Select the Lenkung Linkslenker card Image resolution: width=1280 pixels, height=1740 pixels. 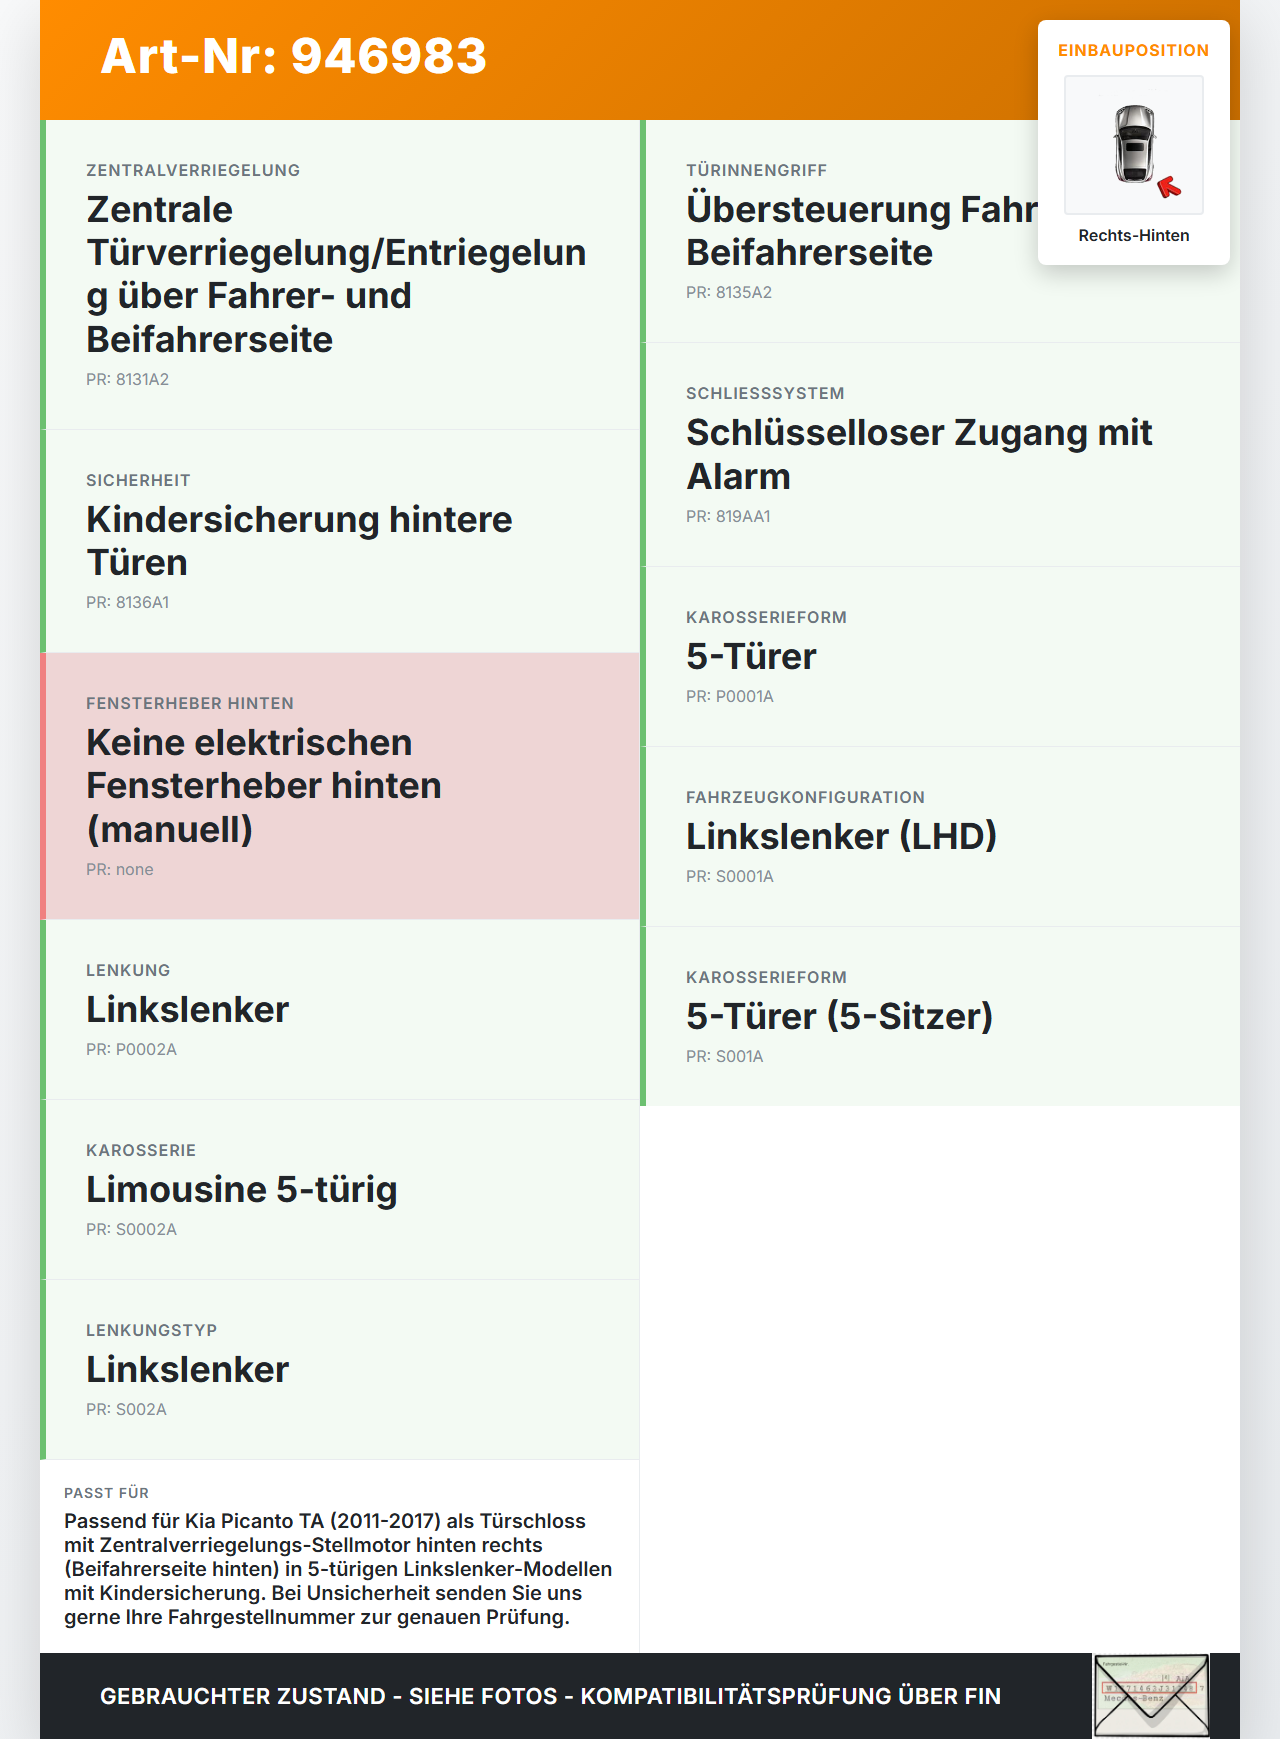pos(340,1010)
